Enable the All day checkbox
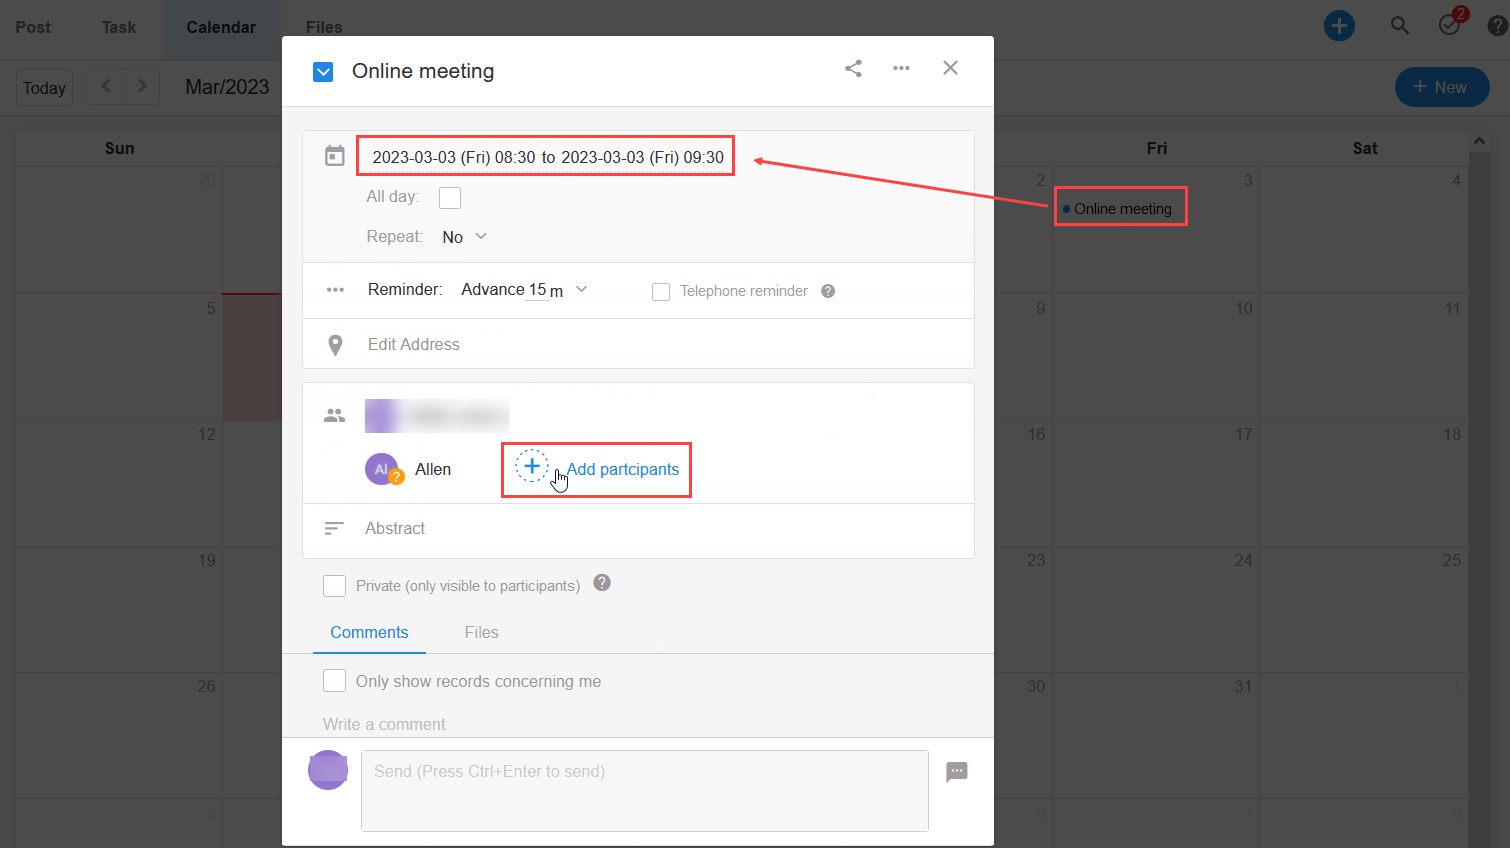Screen dimensions: 1510x848 450,198
